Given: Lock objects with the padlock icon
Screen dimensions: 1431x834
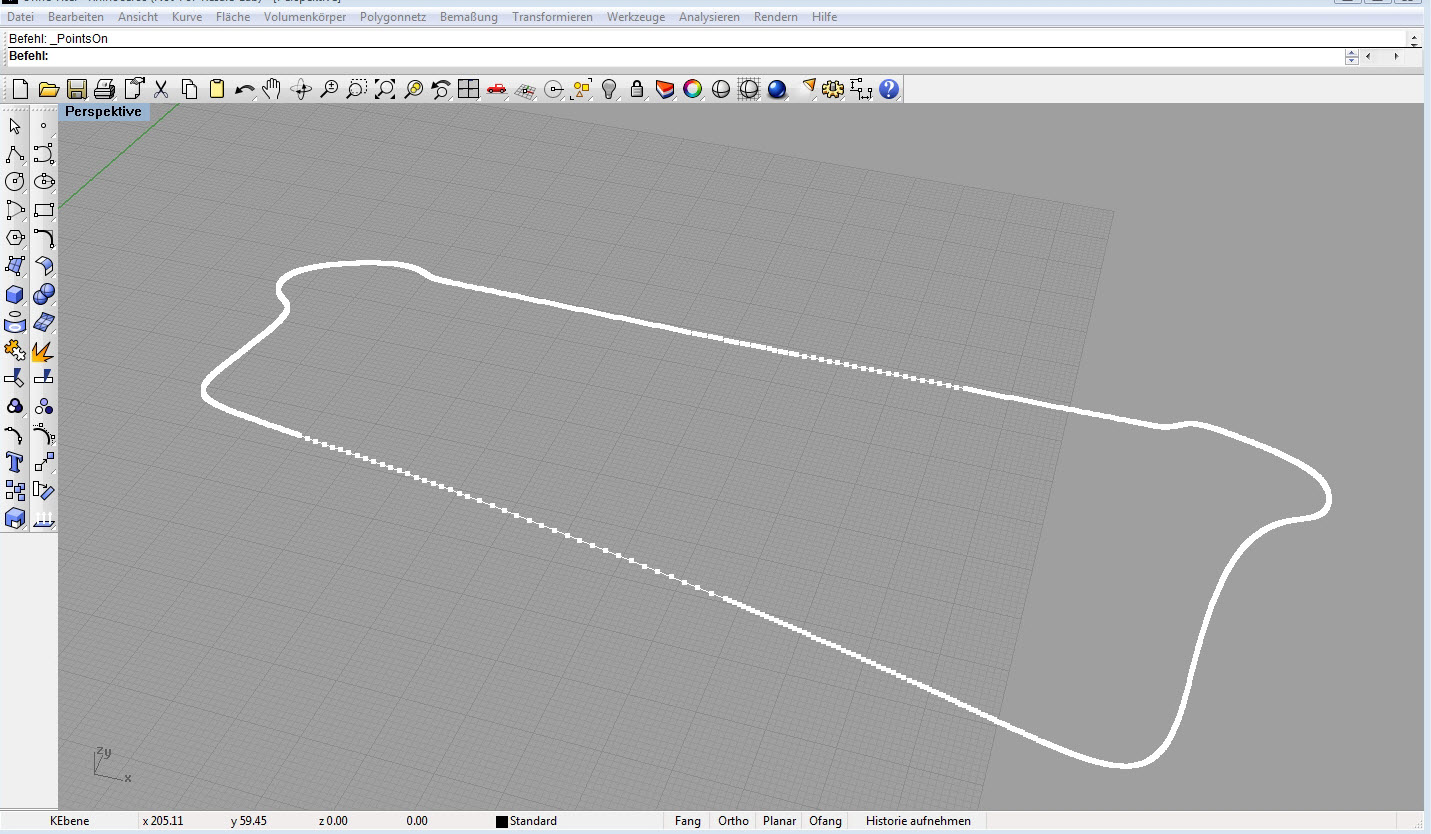Looking at the screenshot, I should (x=637, y=89).
